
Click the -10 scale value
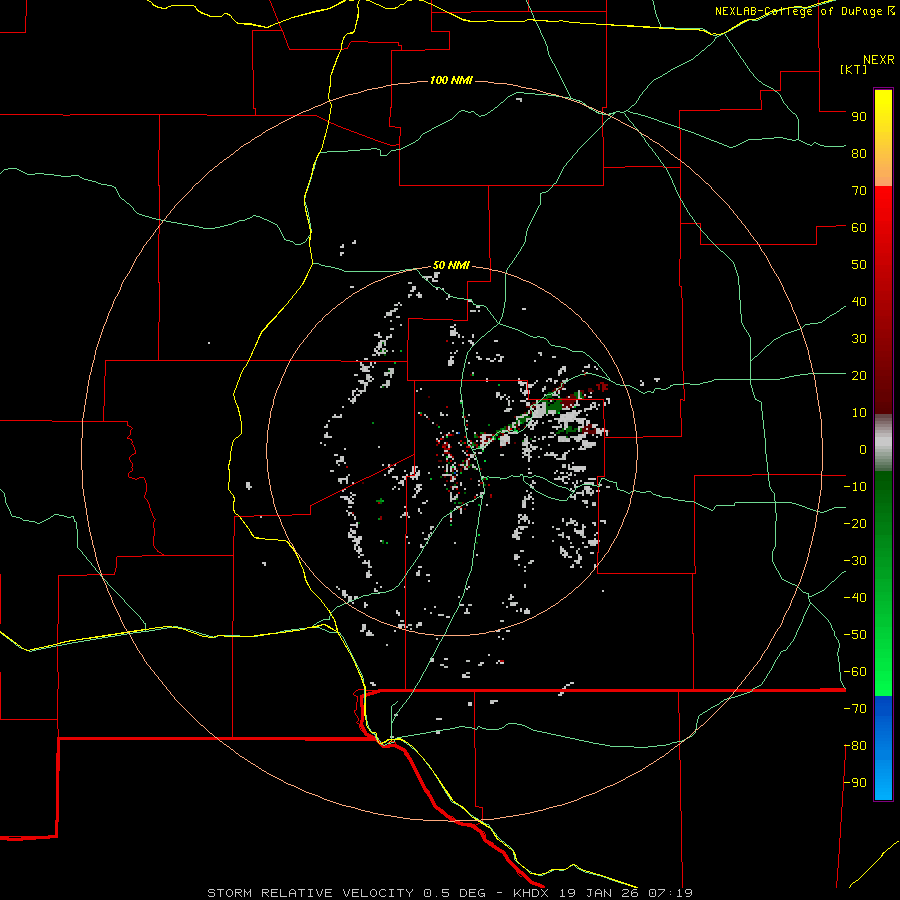[855, 487]
